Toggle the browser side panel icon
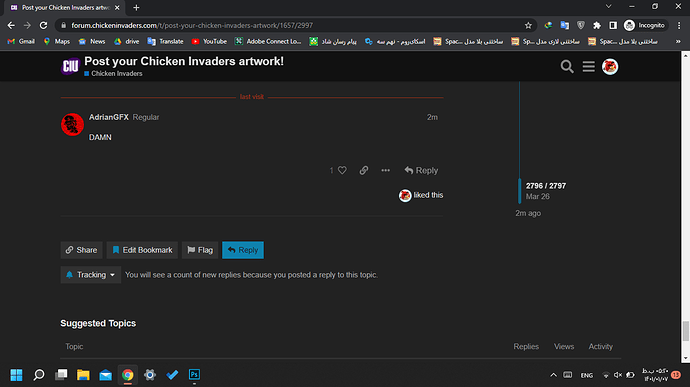The image size is (690, 387). click(613, 26)
